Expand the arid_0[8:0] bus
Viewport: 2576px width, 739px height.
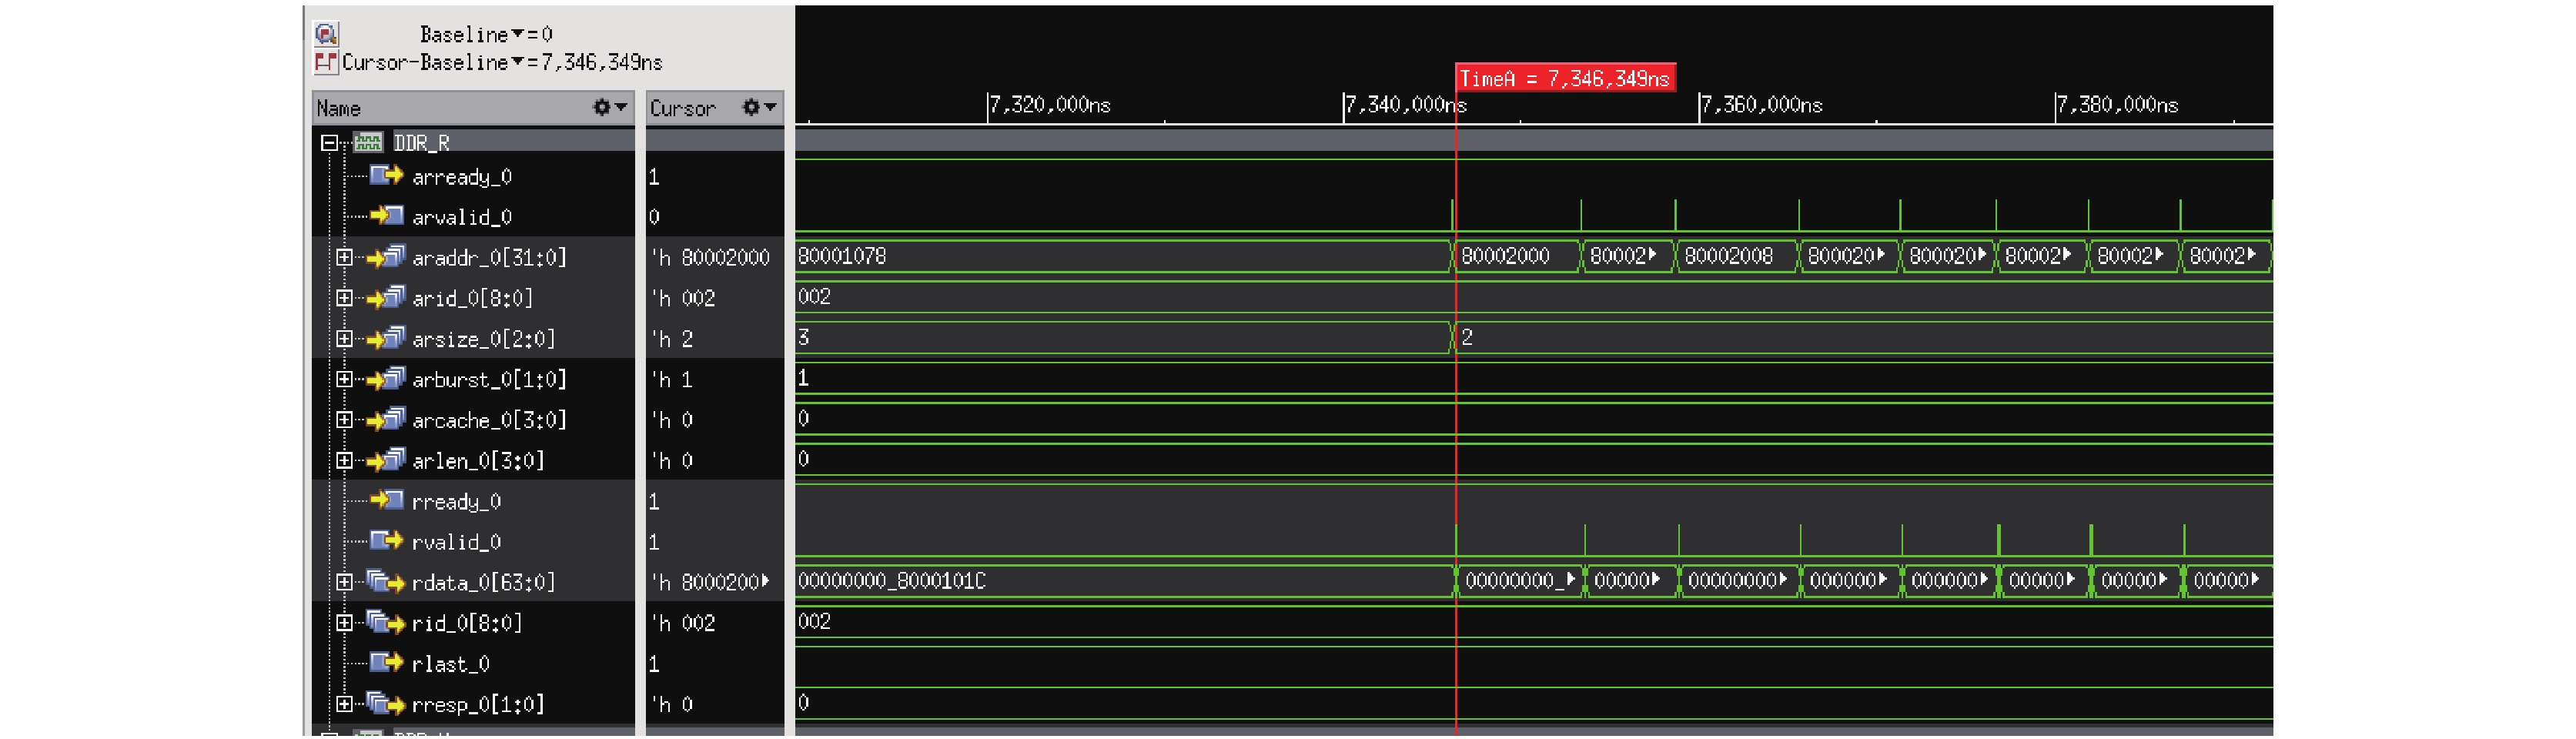(344, 298)
